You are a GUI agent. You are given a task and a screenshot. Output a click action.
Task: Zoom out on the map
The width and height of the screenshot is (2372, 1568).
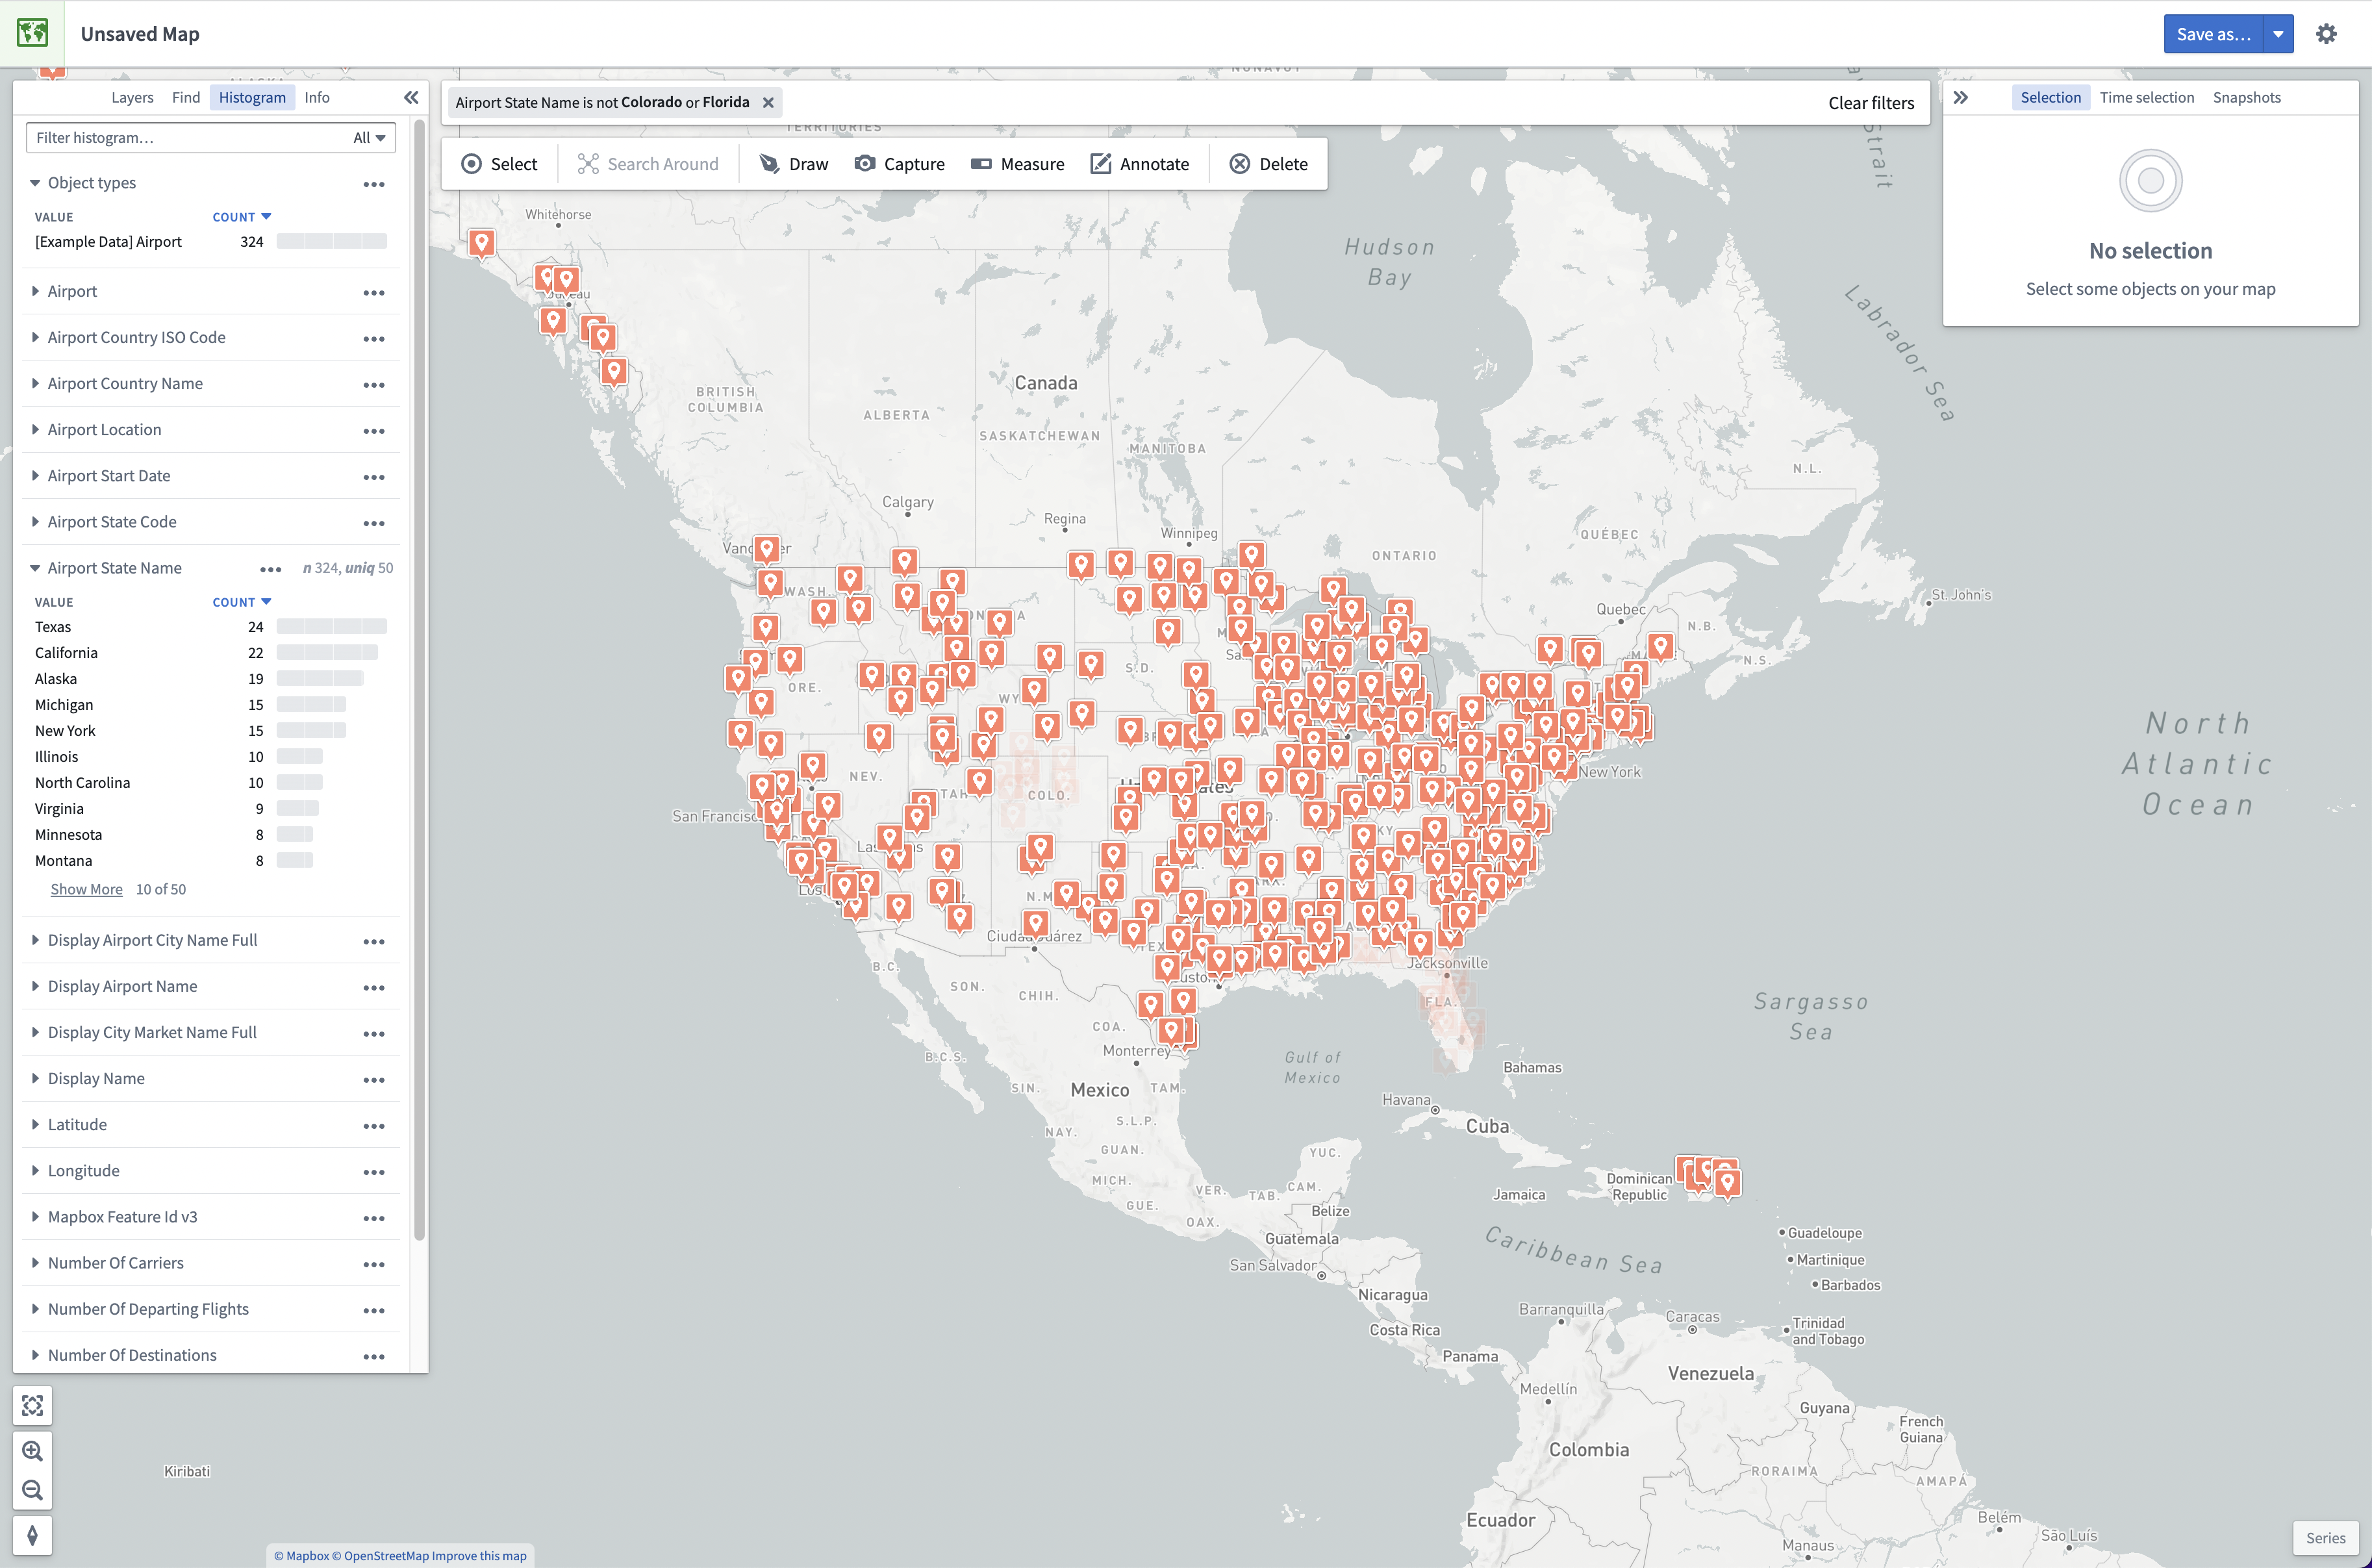coord(32,1491)
